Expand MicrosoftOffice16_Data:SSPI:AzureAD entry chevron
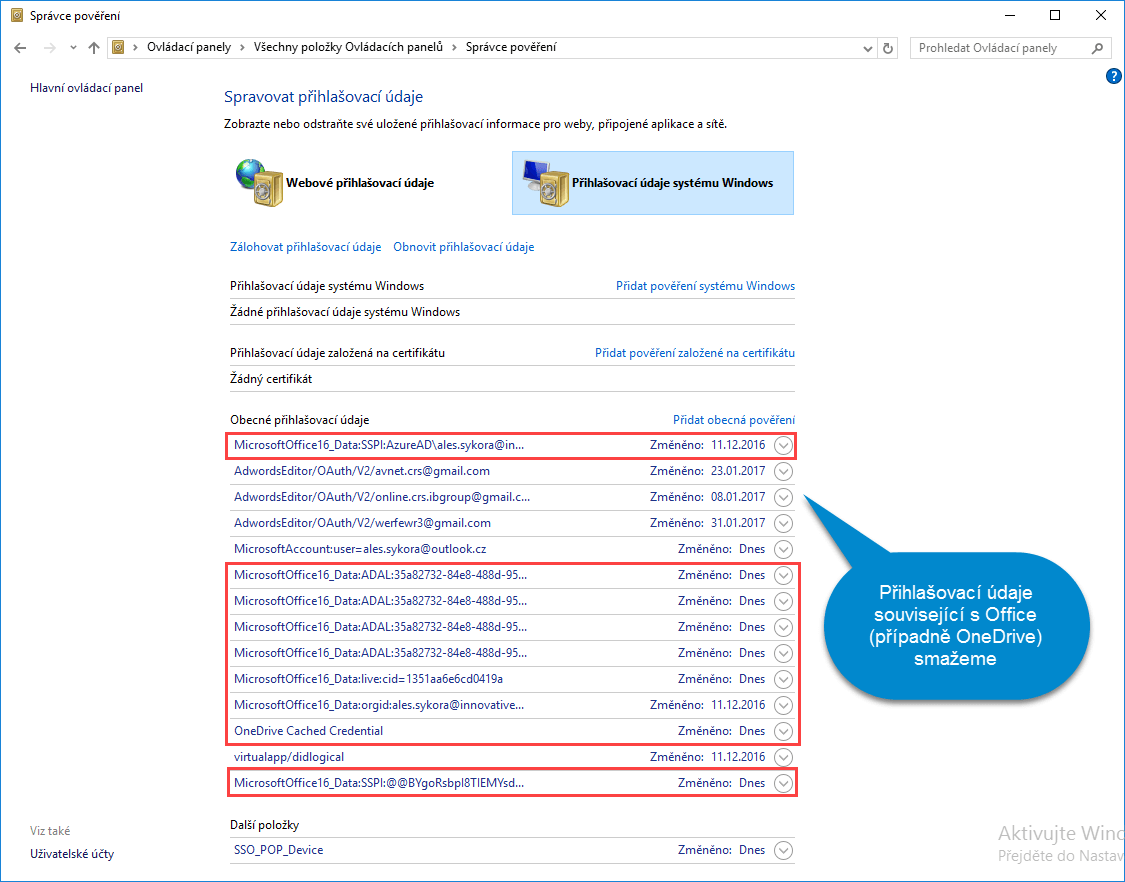This screenshot has height=882, width=1125. pos(783,446)
